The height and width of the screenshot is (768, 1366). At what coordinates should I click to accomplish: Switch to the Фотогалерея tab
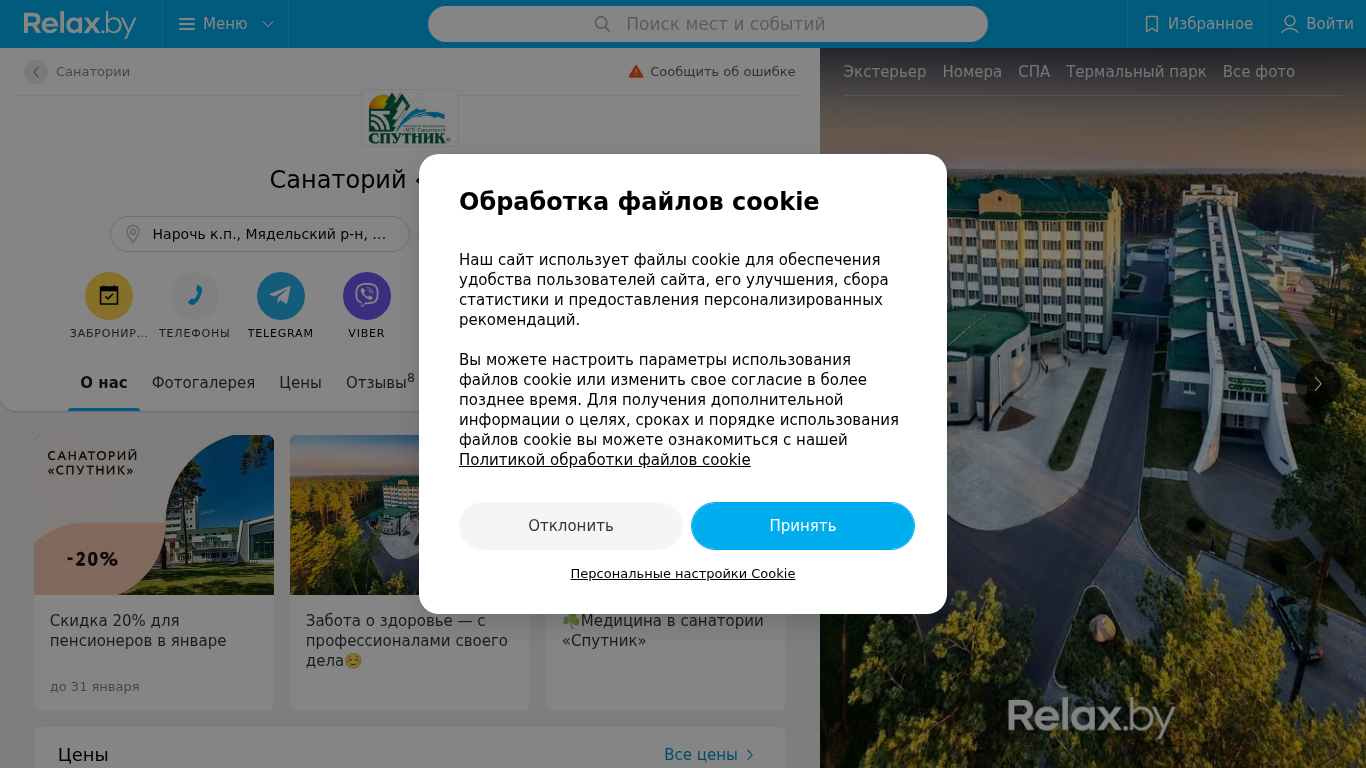[x=203, y=383]
